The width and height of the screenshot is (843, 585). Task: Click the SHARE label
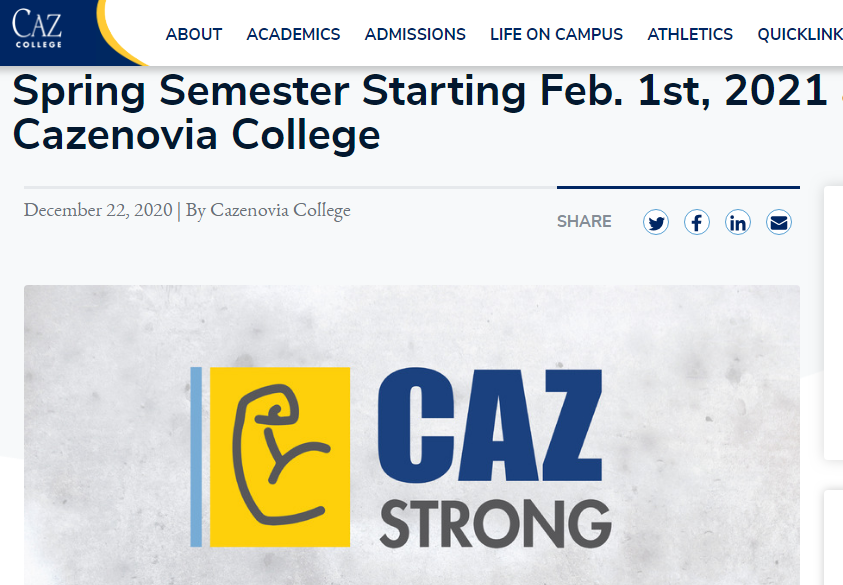click(x=584, y=222)
